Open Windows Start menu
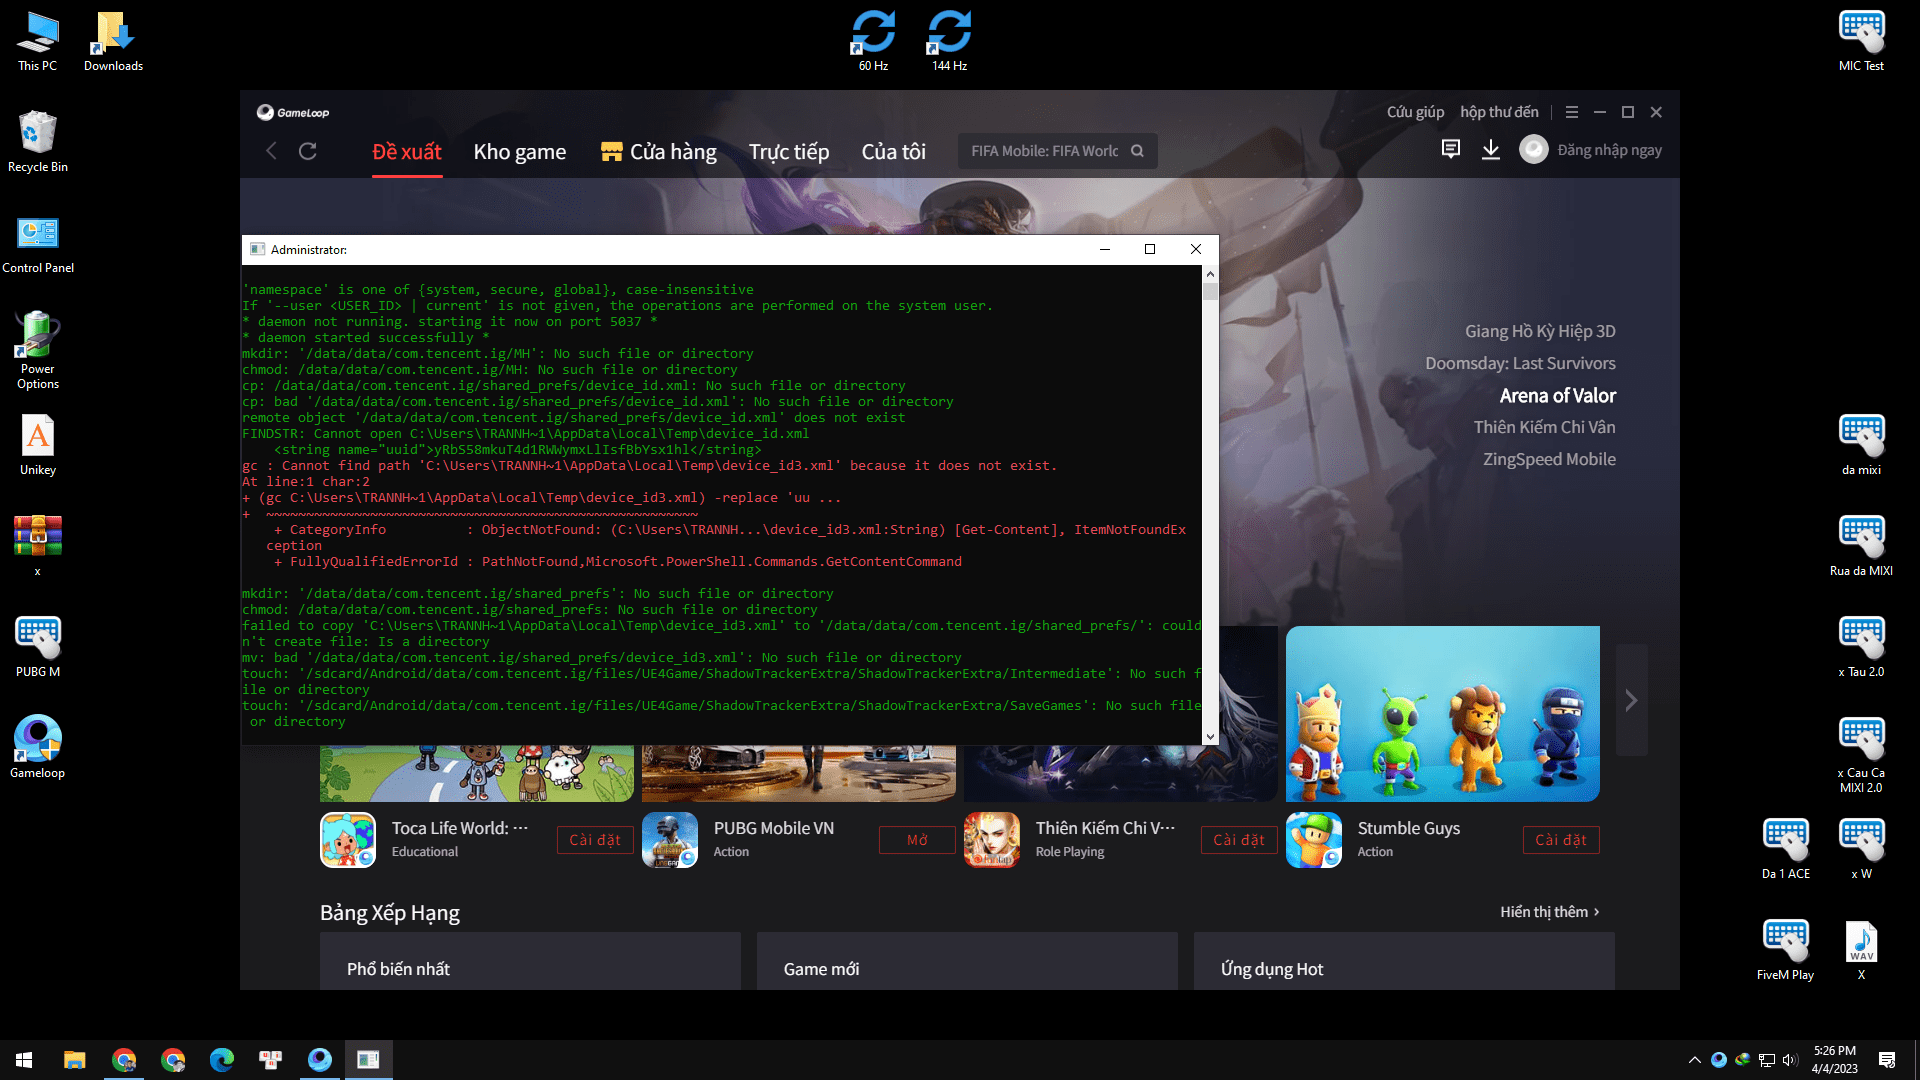 coord(24,1060)
